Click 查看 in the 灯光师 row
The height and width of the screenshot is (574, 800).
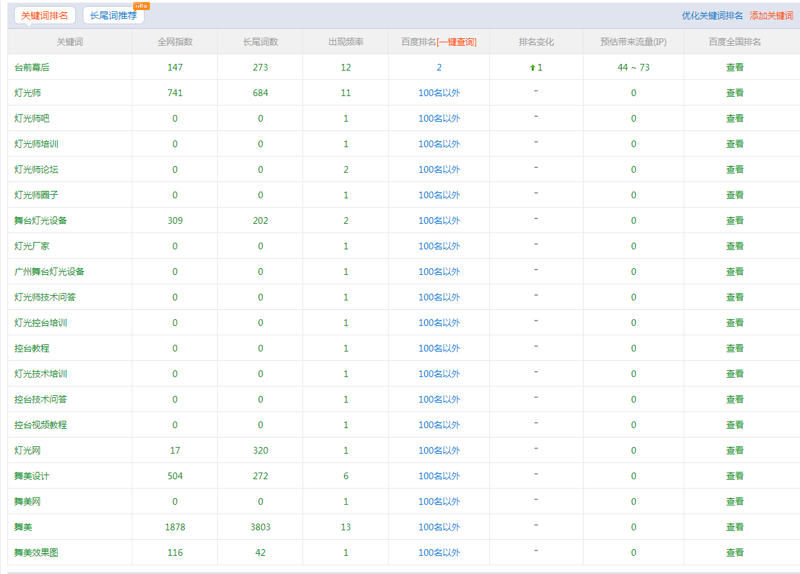click(734, 93)
